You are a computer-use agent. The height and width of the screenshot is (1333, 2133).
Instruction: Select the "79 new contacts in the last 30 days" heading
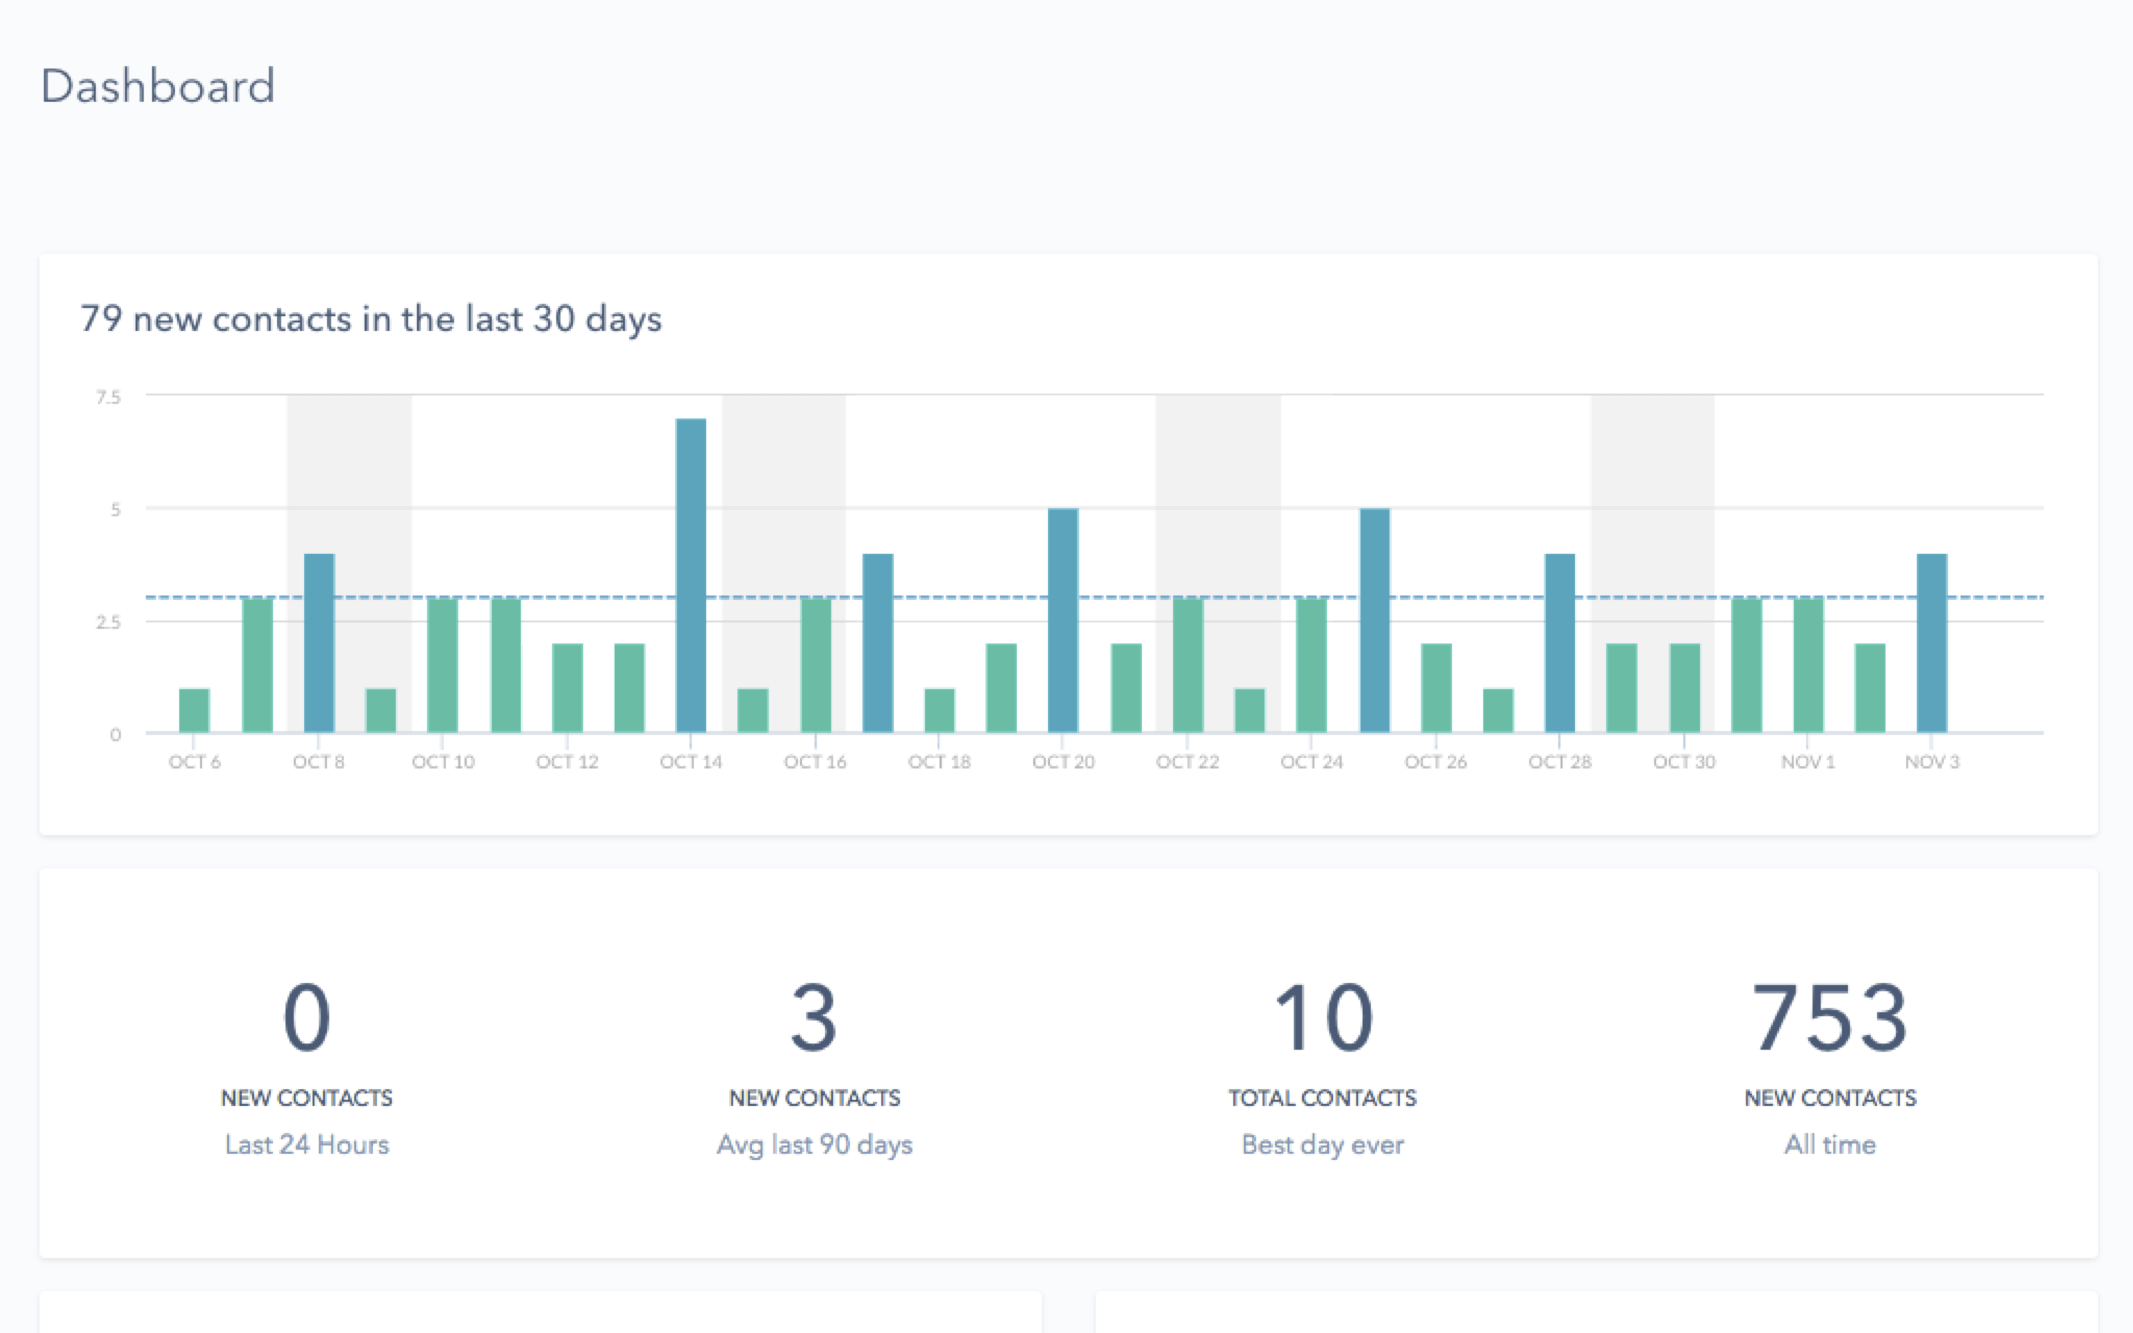click(x=371, y=318)
